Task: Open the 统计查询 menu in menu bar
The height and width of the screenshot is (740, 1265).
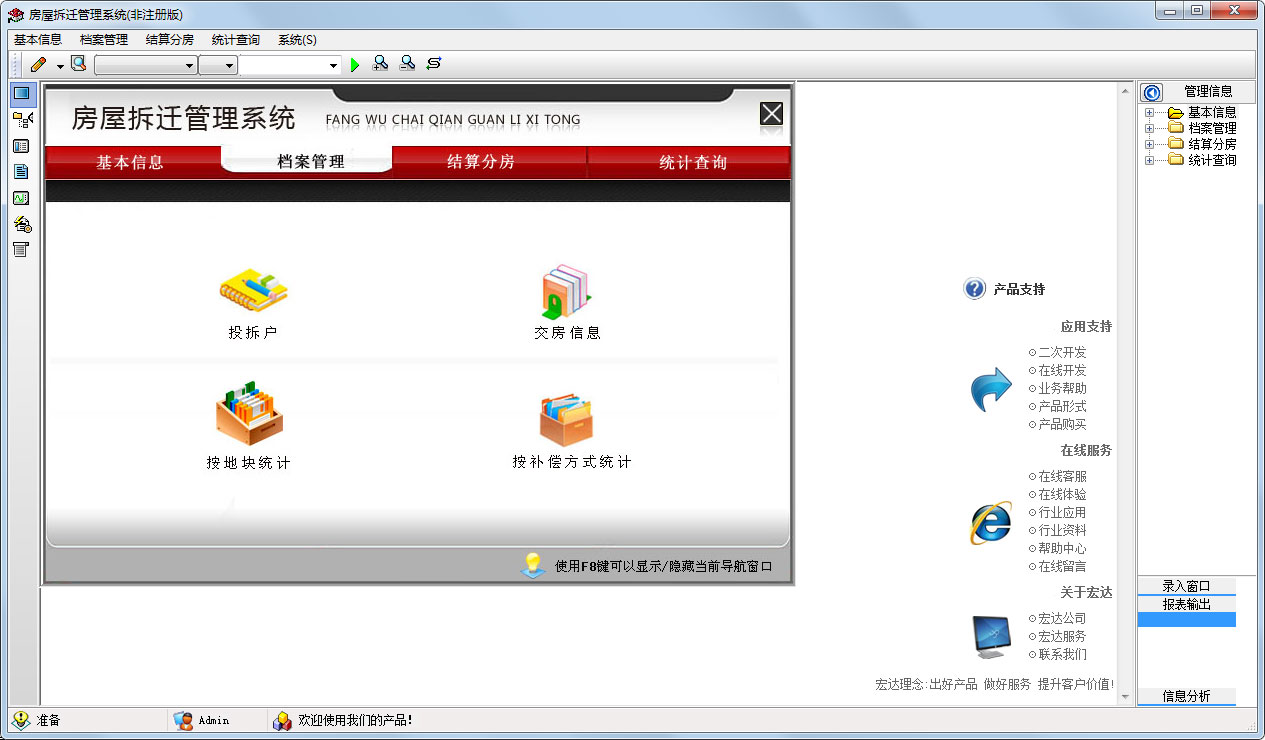Action: click(236, 40)
